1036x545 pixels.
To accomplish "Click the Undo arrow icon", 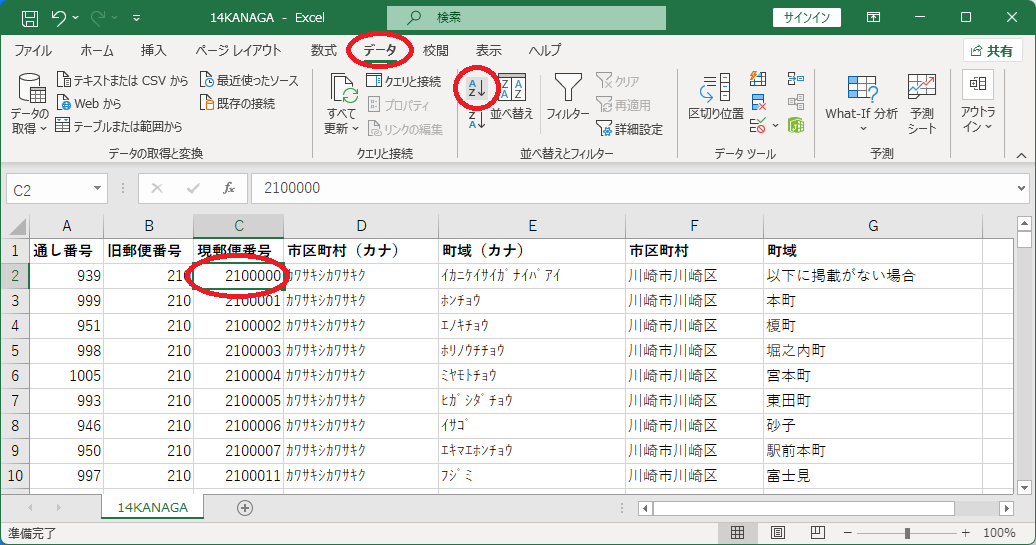I will [59, 18].
